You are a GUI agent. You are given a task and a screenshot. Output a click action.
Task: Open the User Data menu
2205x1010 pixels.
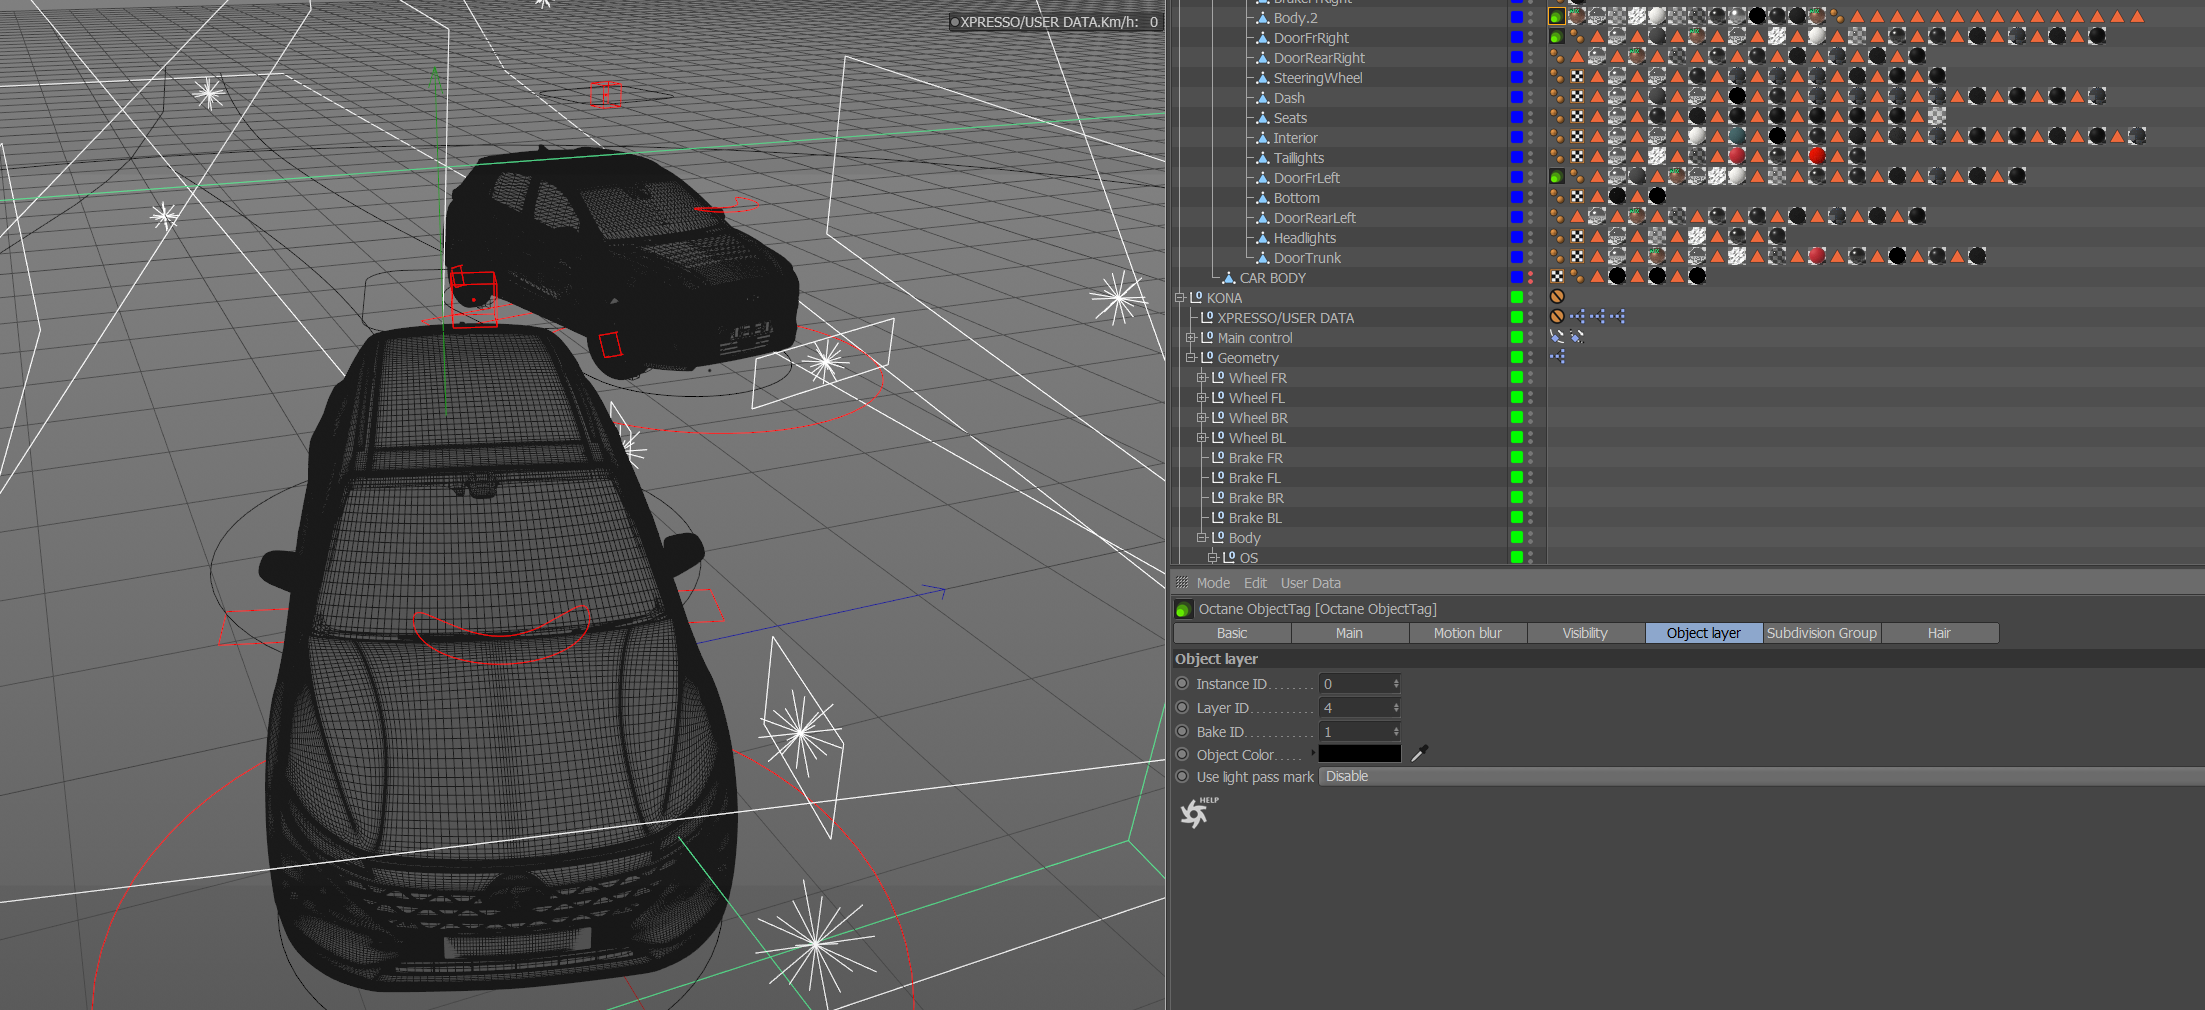coord(1310,583)
